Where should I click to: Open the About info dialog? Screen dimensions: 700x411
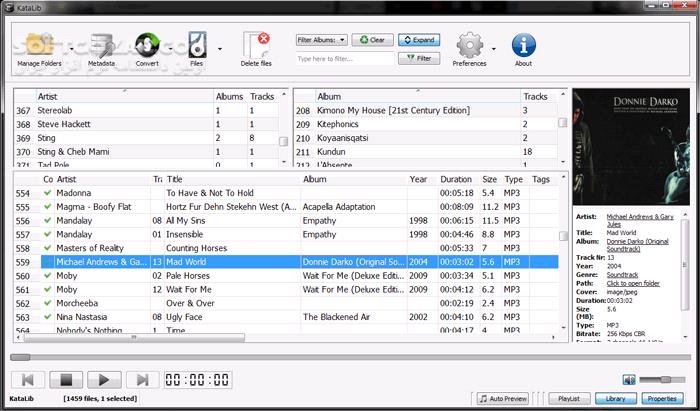click(x=523, y=48)
